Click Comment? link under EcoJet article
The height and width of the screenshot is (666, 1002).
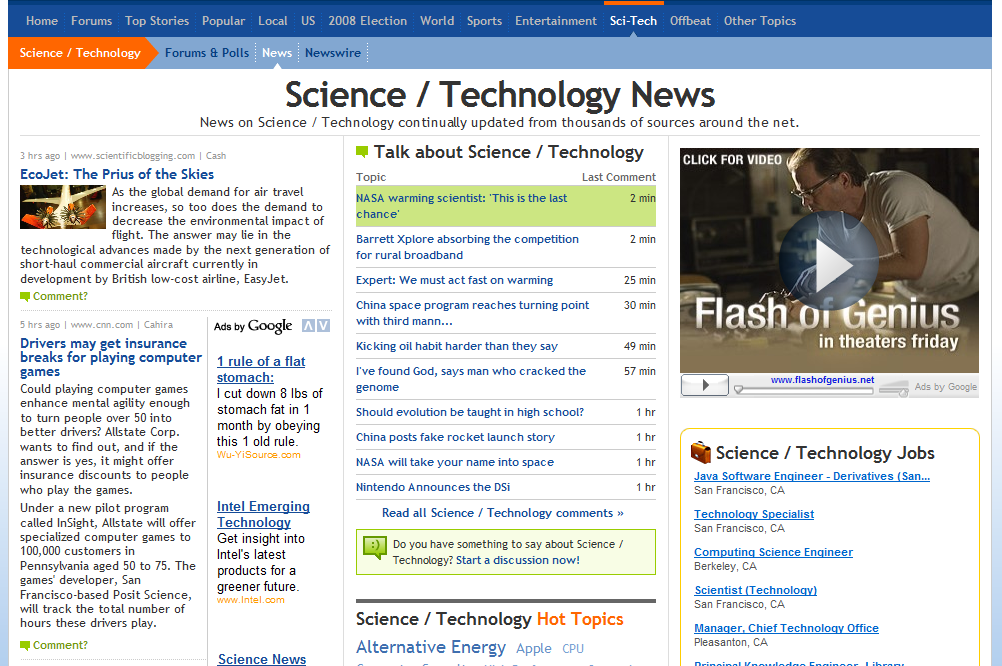tap(60, 297)
